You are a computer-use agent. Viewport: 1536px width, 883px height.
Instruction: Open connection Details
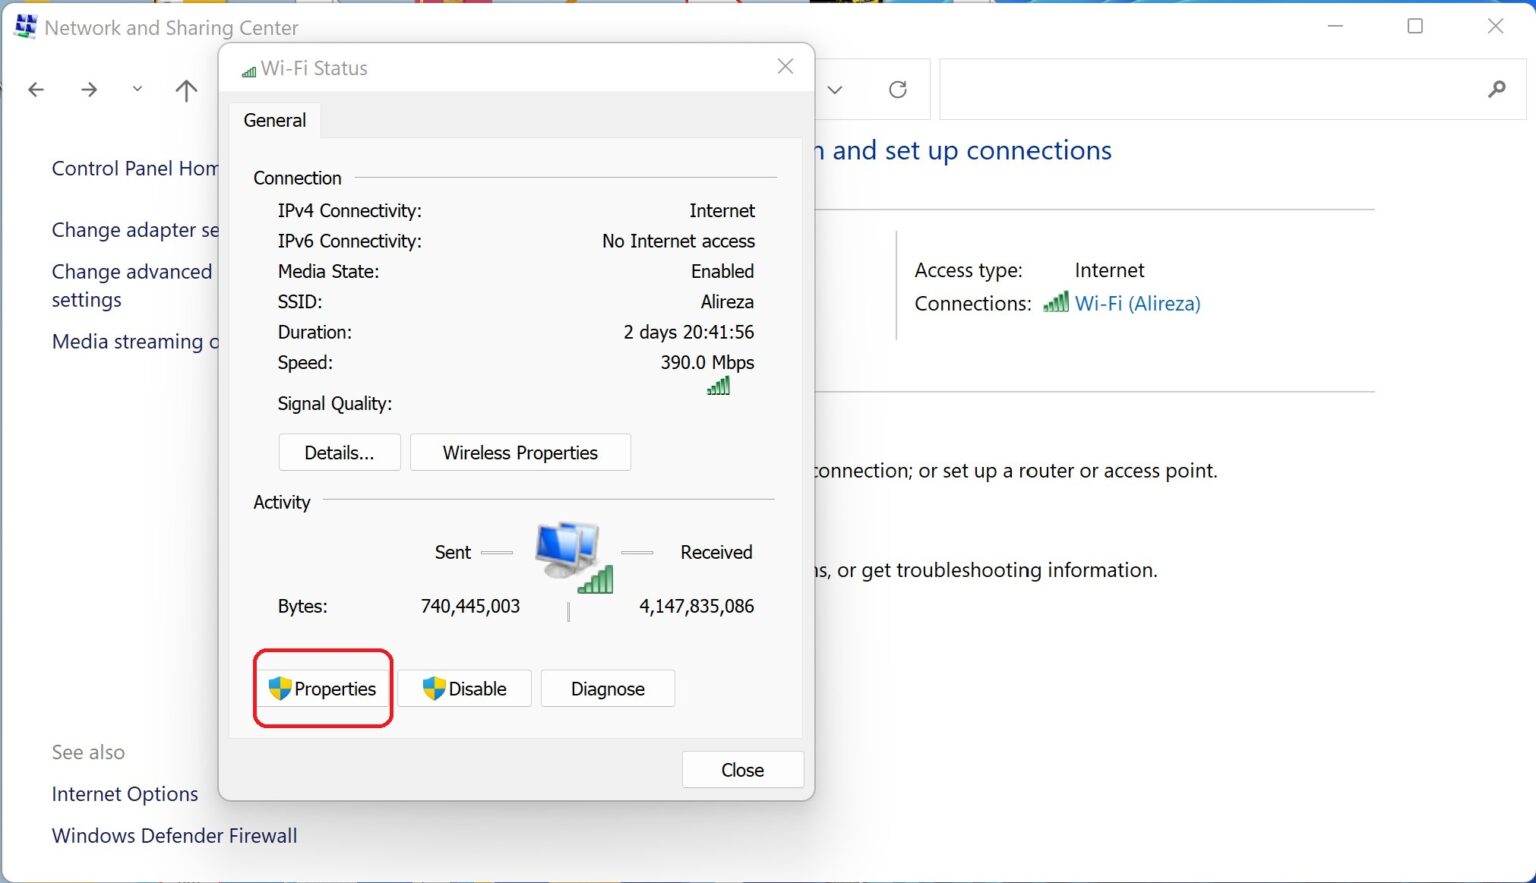pos(339,453)
